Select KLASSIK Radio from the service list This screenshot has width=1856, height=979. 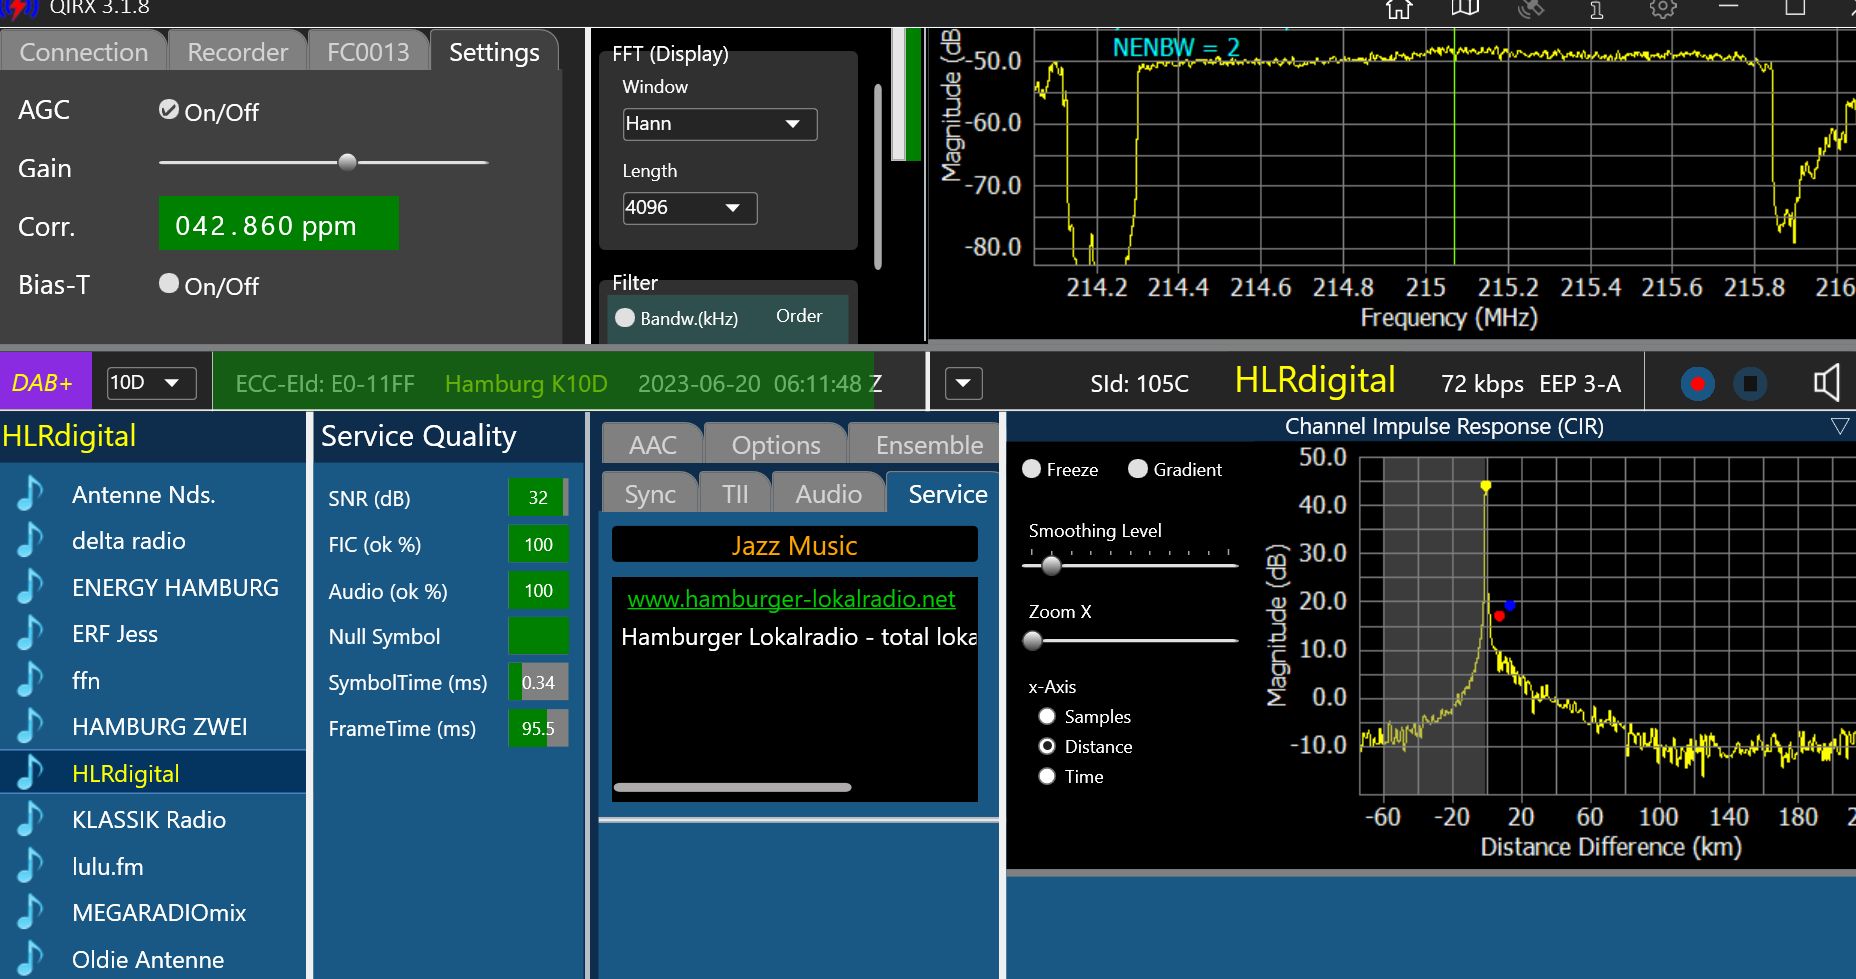tap(149, 820)
